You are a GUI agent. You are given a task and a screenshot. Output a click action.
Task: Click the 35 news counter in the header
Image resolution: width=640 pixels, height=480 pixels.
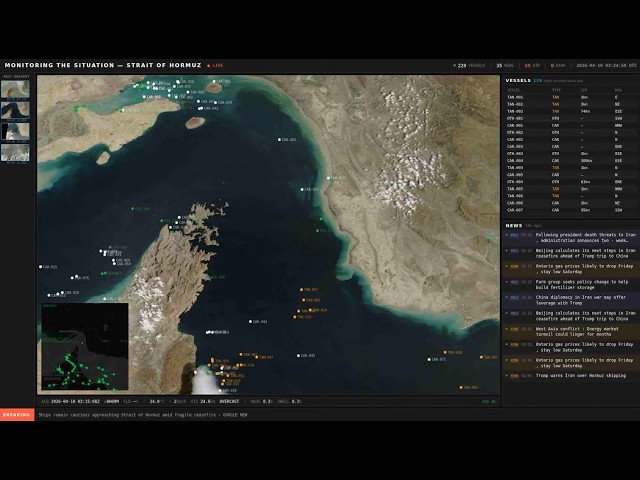pyautogui.click(x=505, y=66)
